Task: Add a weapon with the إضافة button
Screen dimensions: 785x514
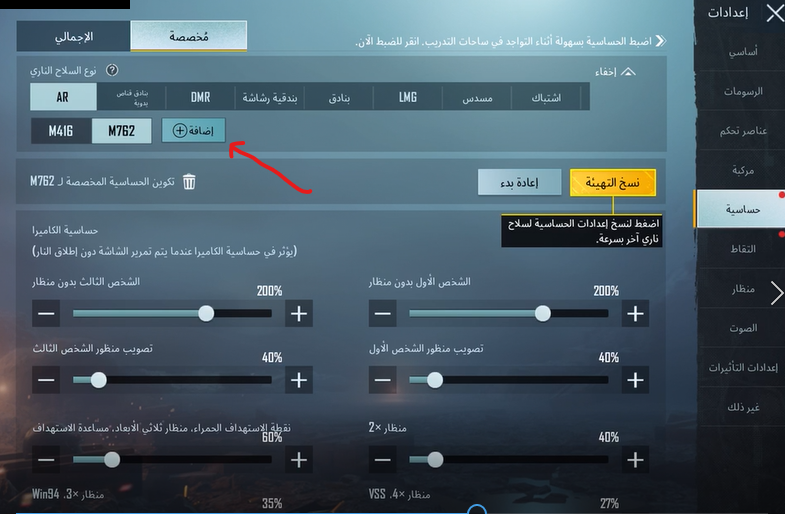Action: click(193, 131)
